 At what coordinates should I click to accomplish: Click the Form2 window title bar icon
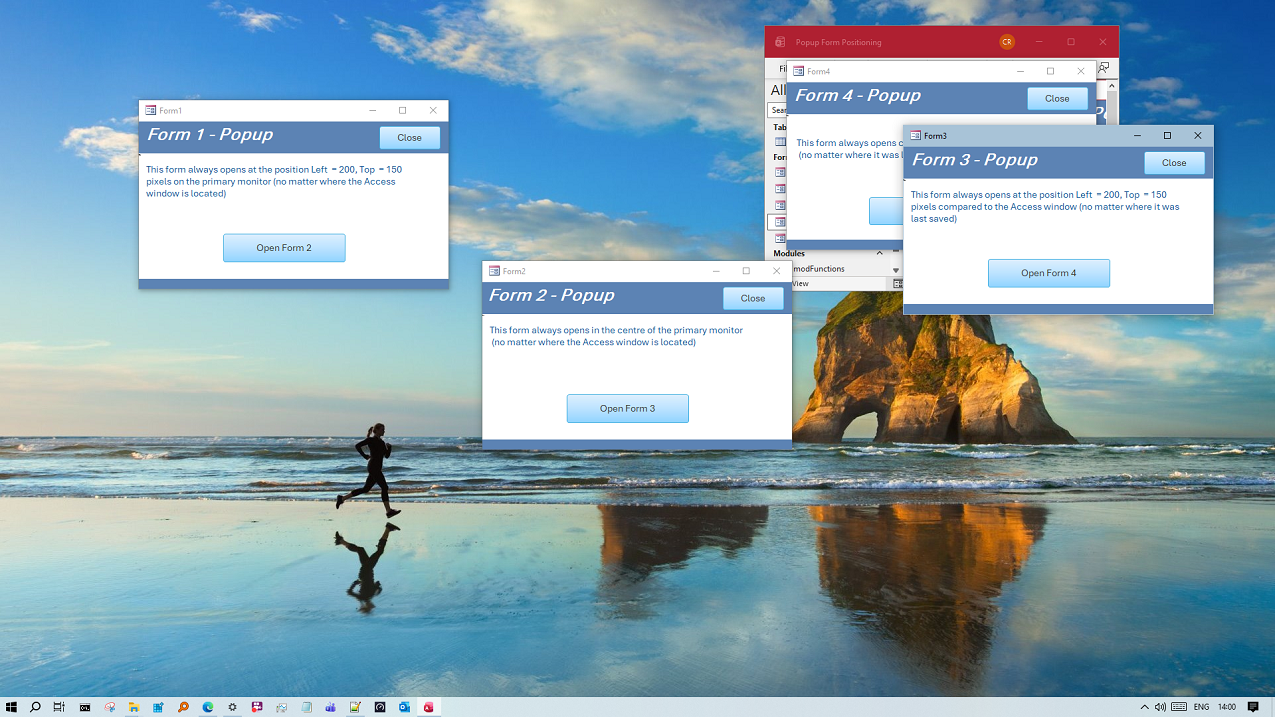coord(494,271)
